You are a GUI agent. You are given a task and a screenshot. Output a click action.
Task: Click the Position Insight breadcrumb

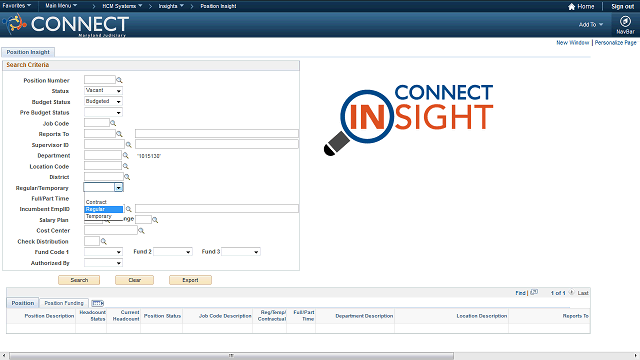click(218, 6)
